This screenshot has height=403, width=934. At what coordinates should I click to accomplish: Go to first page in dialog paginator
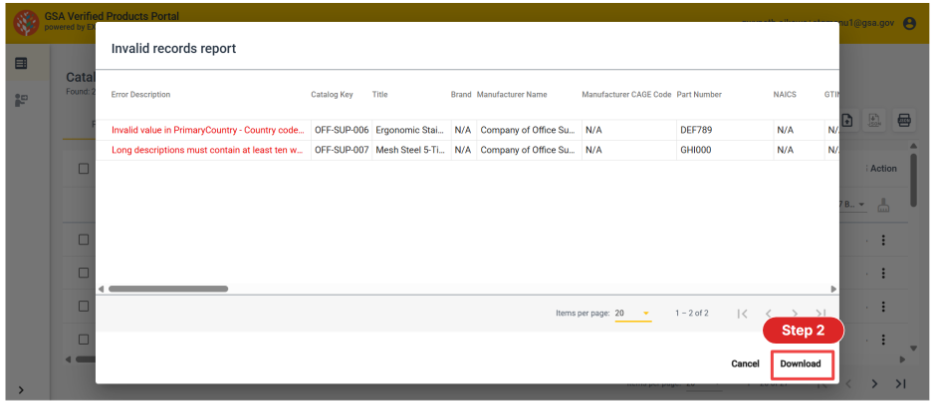click(x=742, y=314)
